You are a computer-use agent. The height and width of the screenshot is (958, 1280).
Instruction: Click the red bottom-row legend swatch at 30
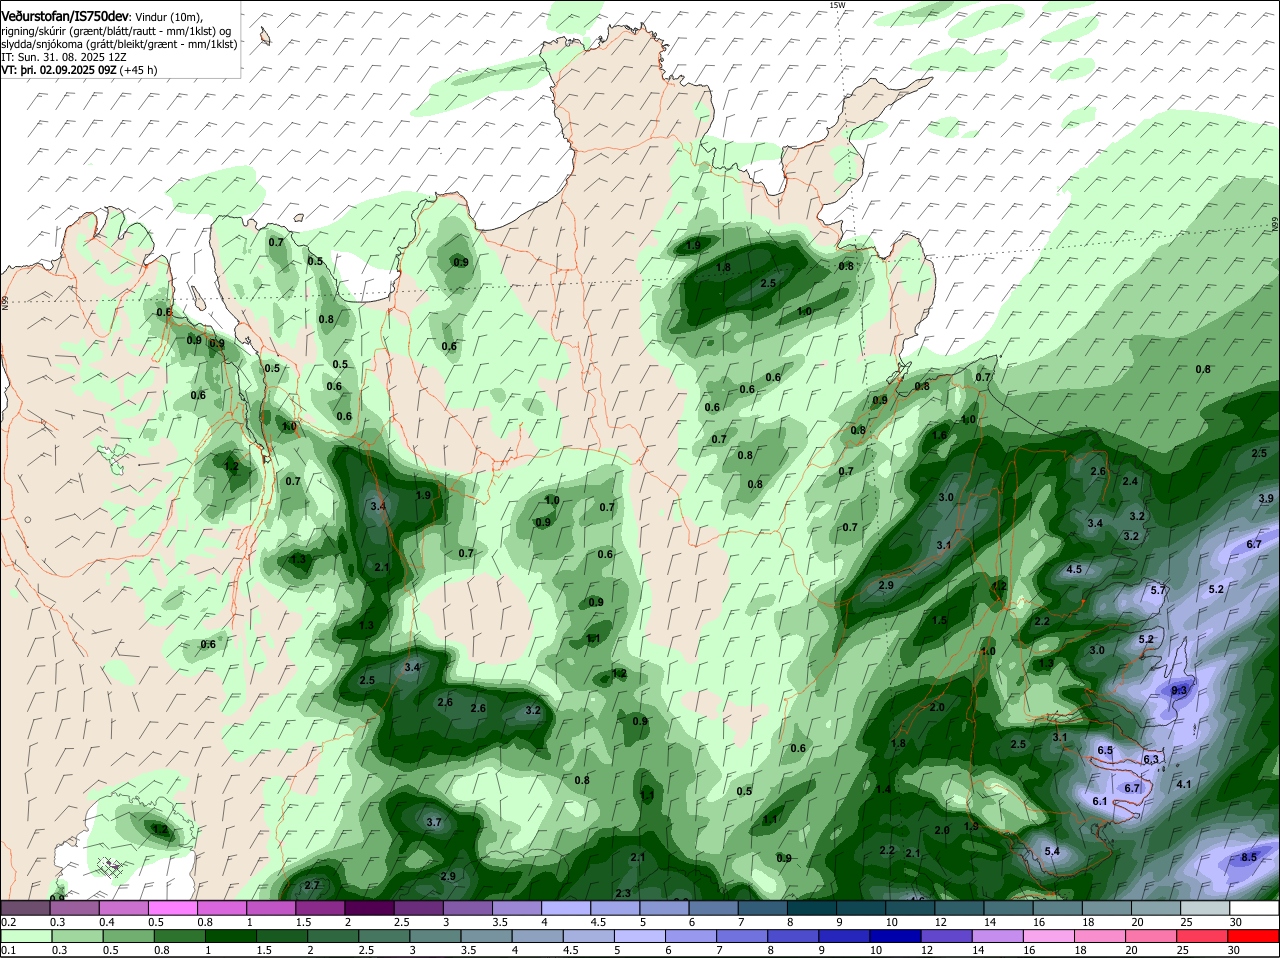[x=1255, y=935]
